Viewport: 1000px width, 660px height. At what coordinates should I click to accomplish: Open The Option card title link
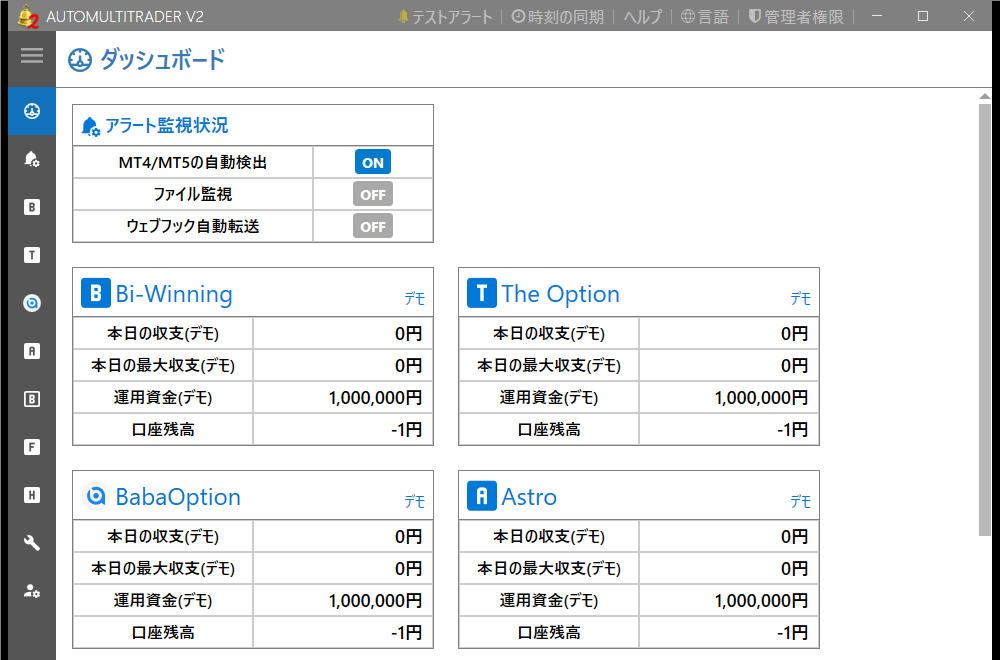coord(560,293)
